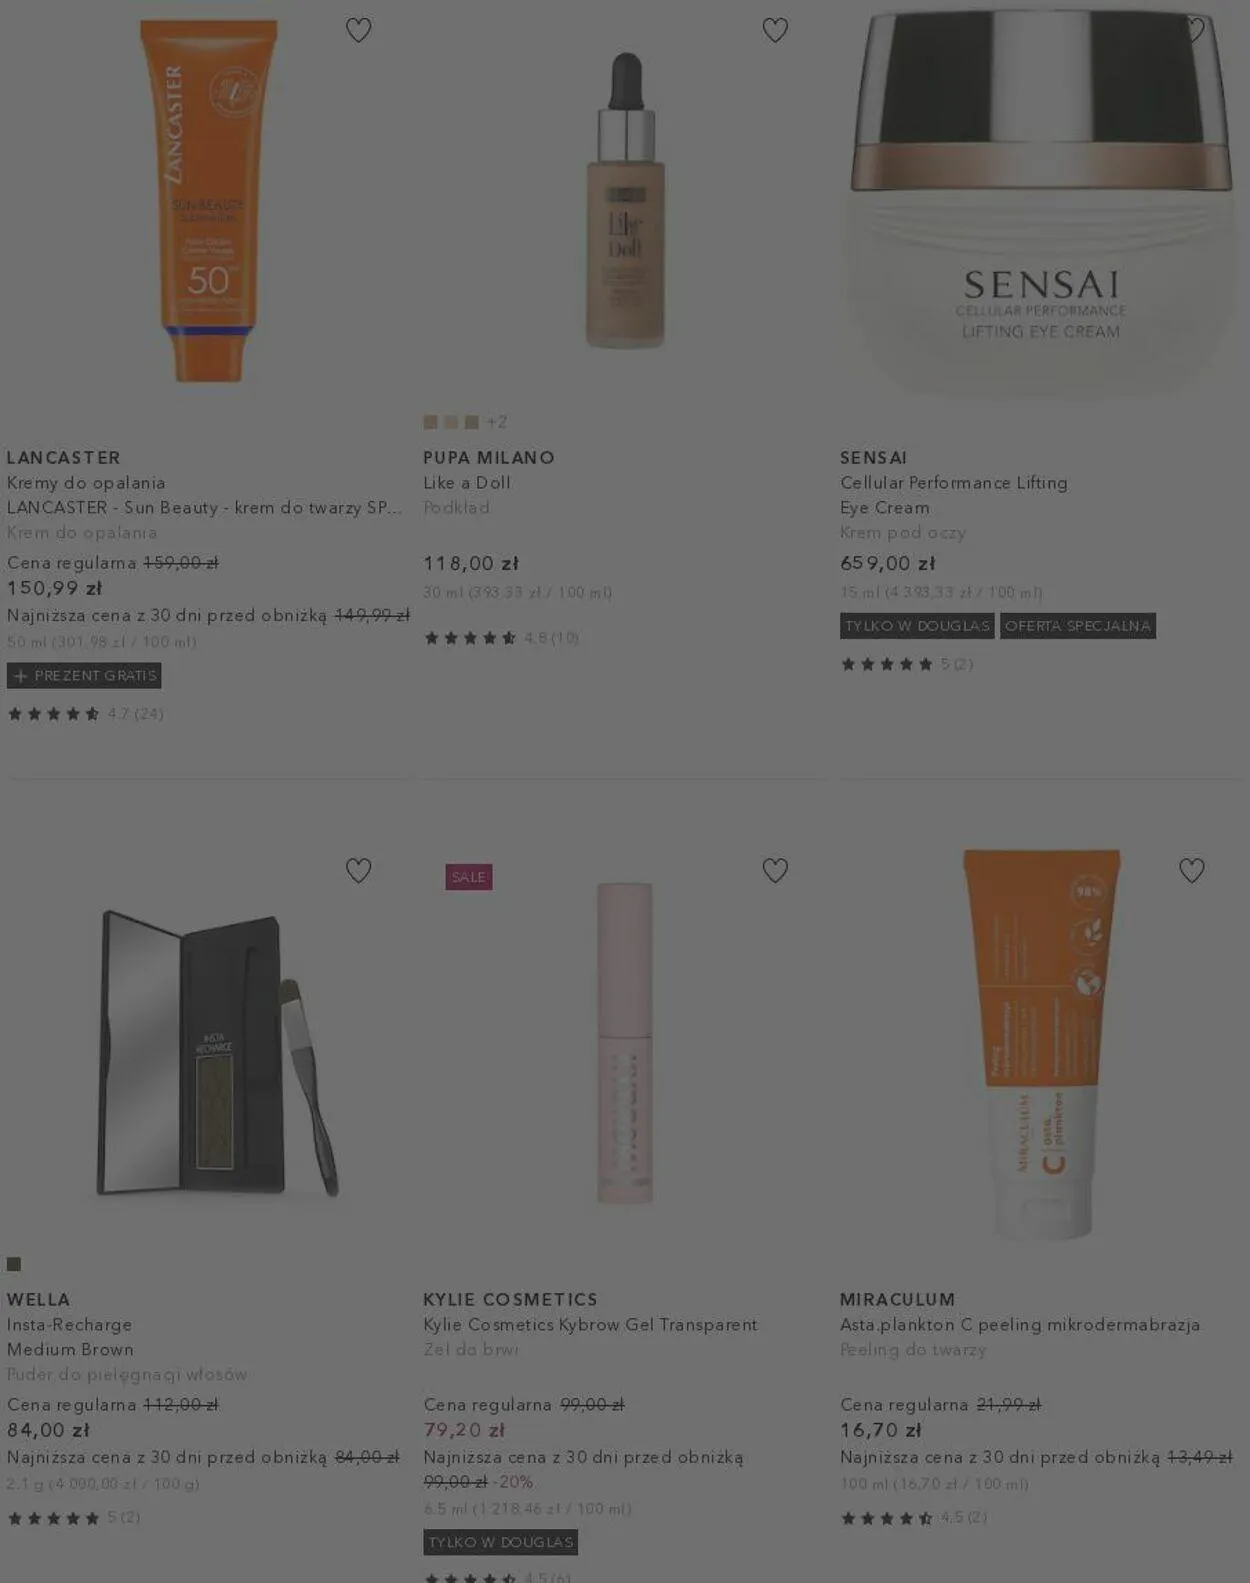Click Tylko w Douglas badge under Sensai
Image resolution: width=1250 pixels, height=1583 pixels.
tap(917, 626)
